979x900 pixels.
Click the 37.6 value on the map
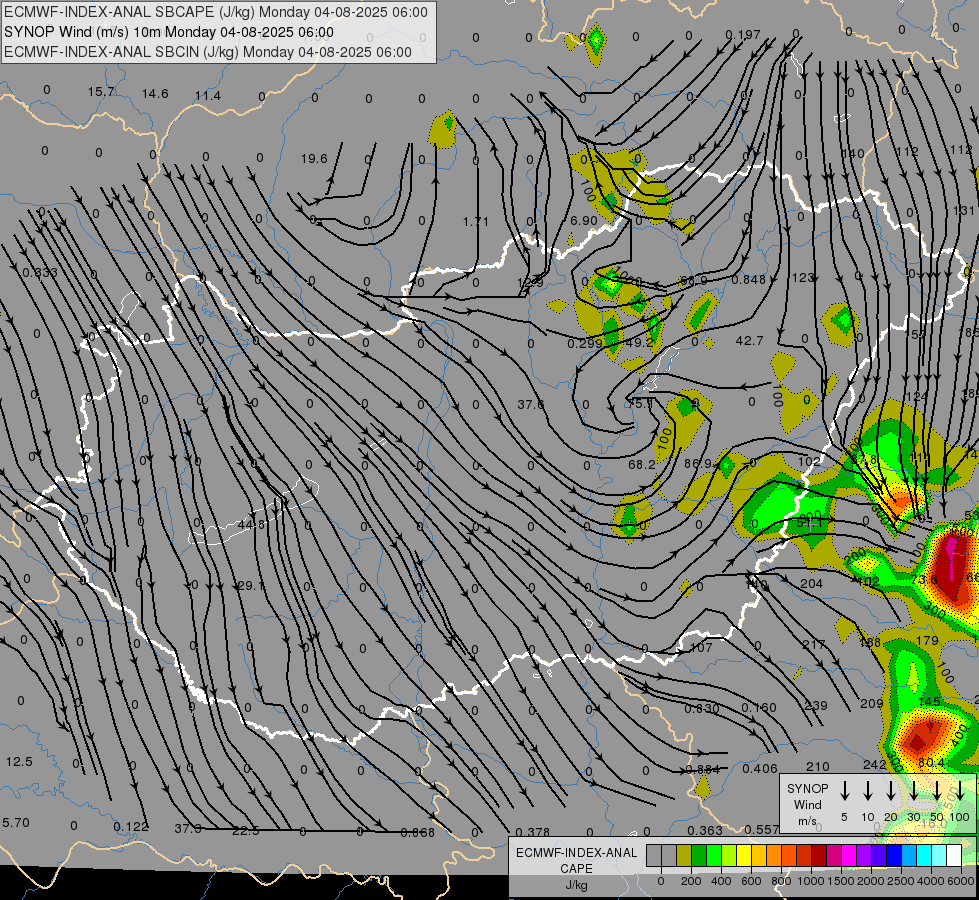pos(530,405)
